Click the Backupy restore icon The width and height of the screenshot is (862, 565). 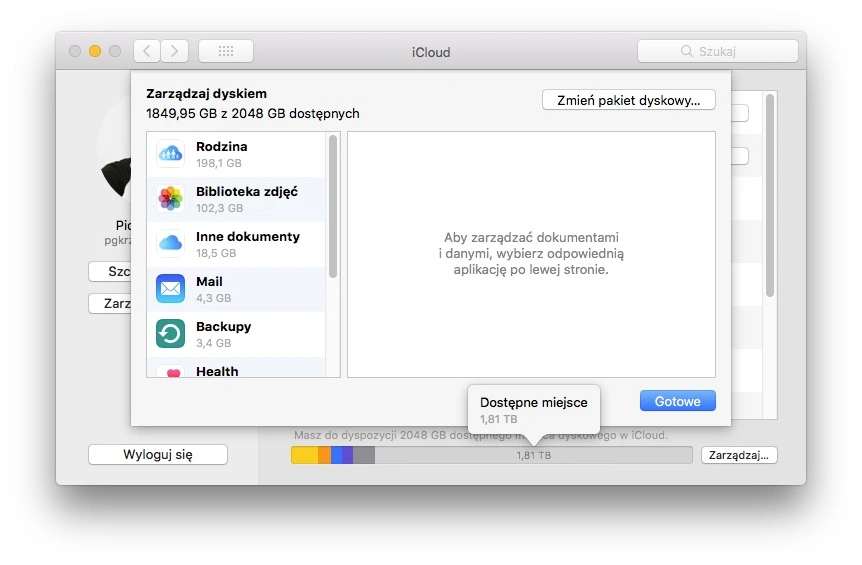click(x=170, y=334)
